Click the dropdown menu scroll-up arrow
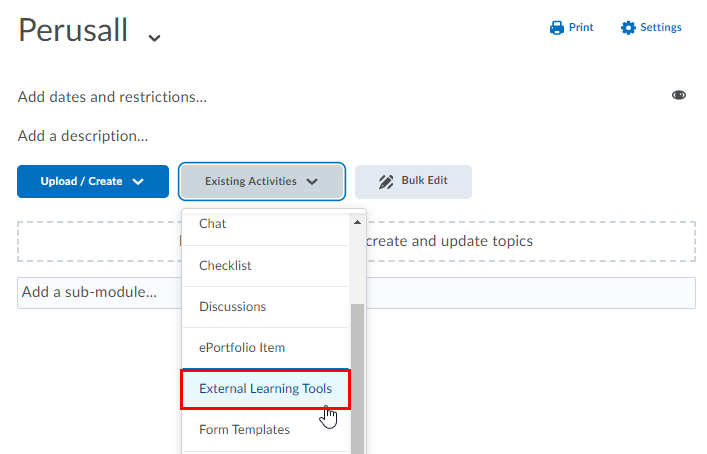The image size is (707, 454). (358, 222)
